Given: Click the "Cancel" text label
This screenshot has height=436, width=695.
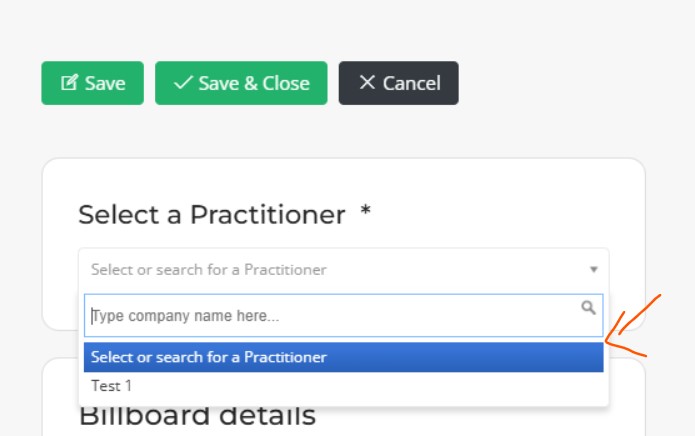Looking at the screenshot, I should [x=412, y=83].
